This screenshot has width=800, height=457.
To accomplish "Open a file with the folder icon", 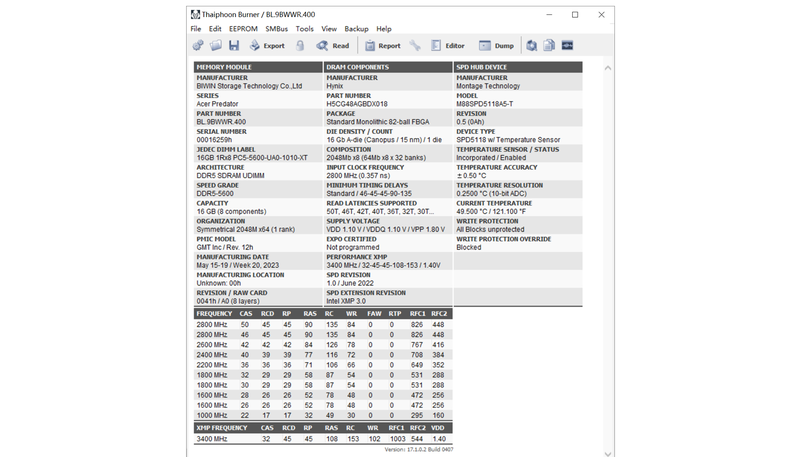I will (216, 45).
